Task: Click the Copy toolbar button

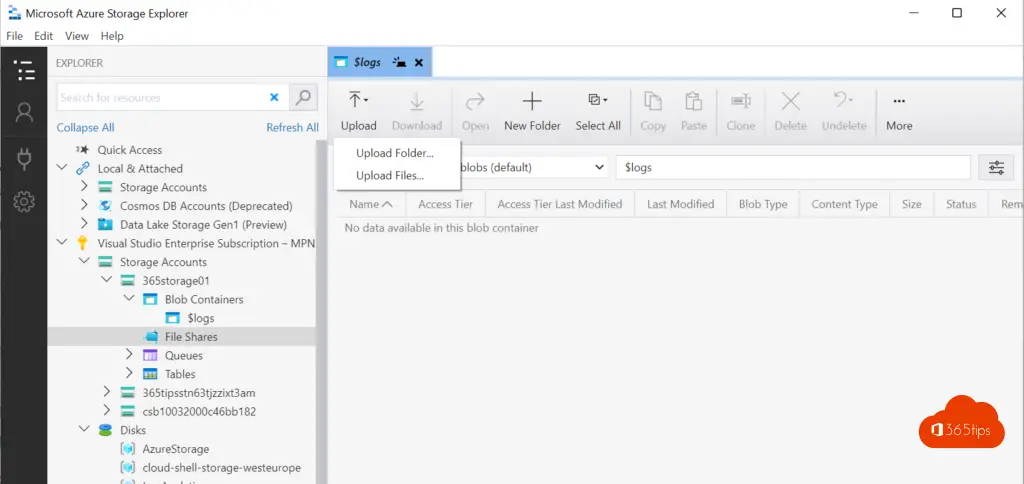Action: [x=652, y=111]
